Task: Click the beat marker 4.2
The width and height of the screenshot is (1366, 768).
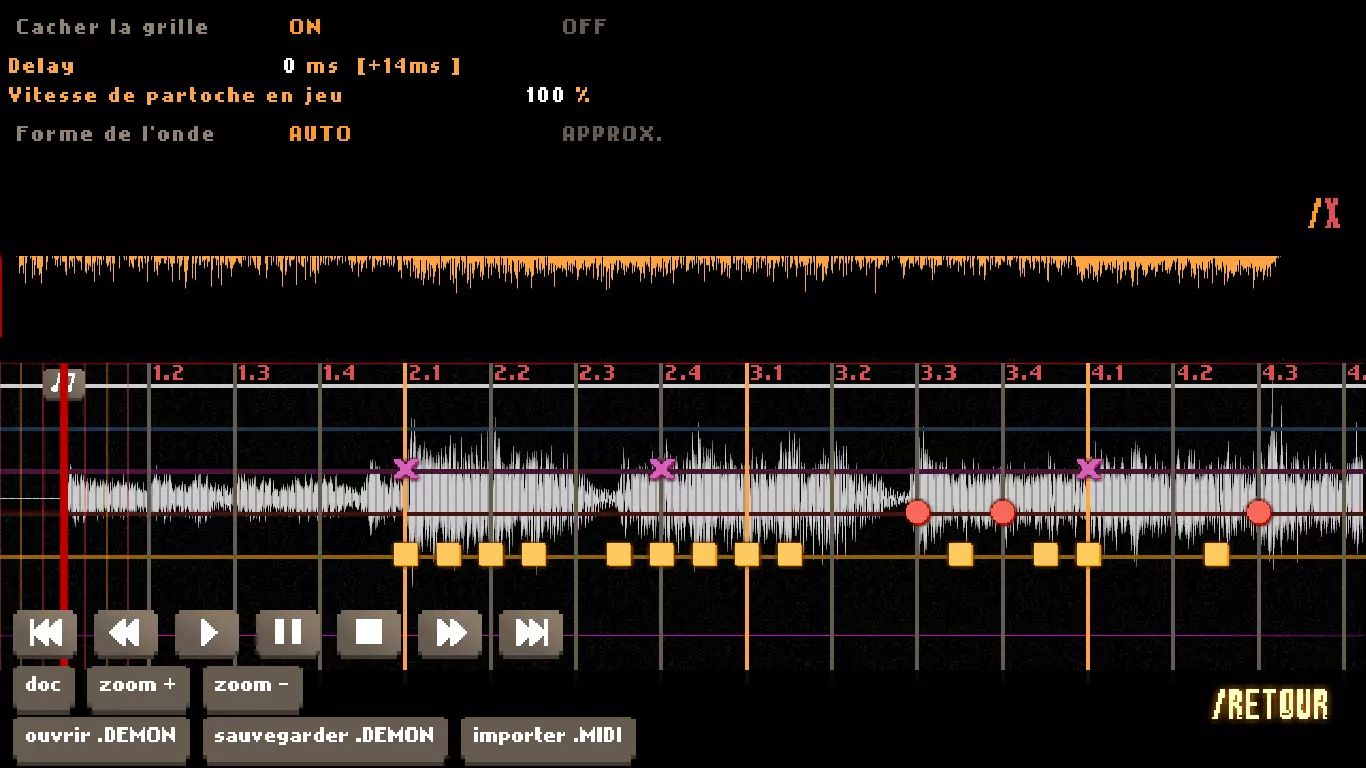Action: click(1194, 374)
